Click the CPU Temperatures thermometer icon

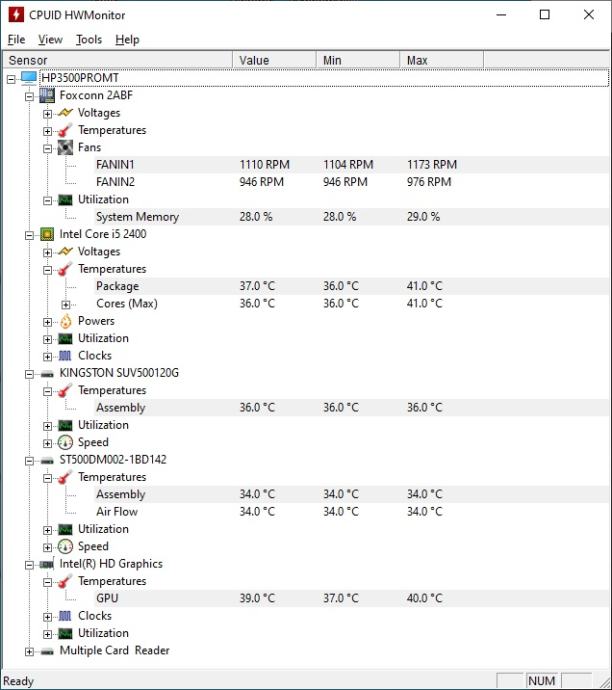65,269
